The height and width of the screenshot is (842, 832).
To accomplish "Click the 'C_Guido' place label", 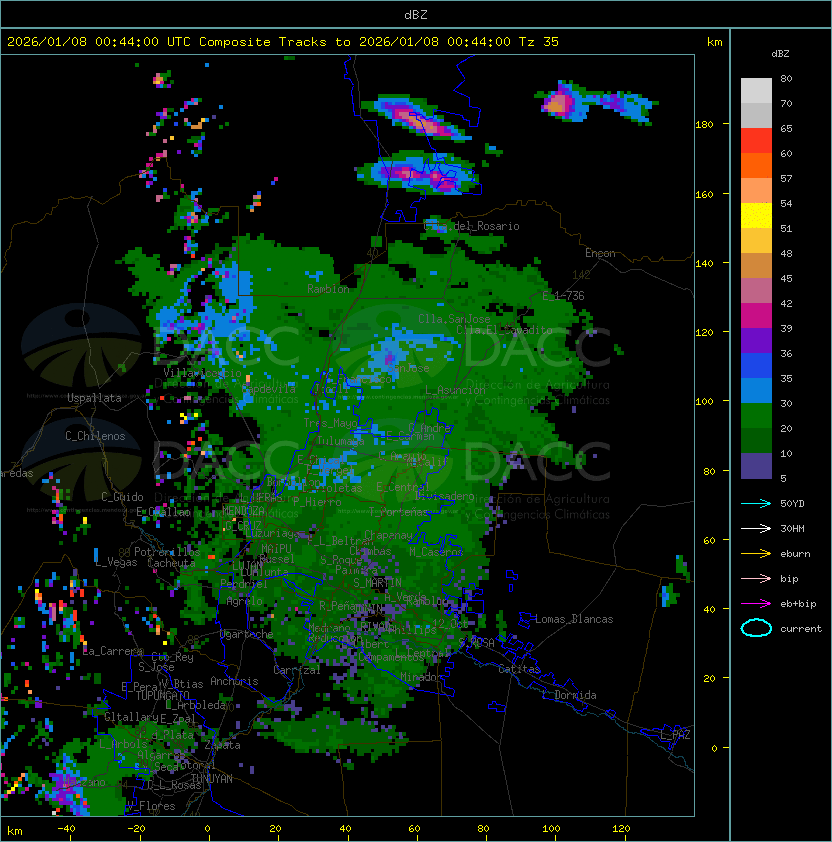I will [122, 497].
